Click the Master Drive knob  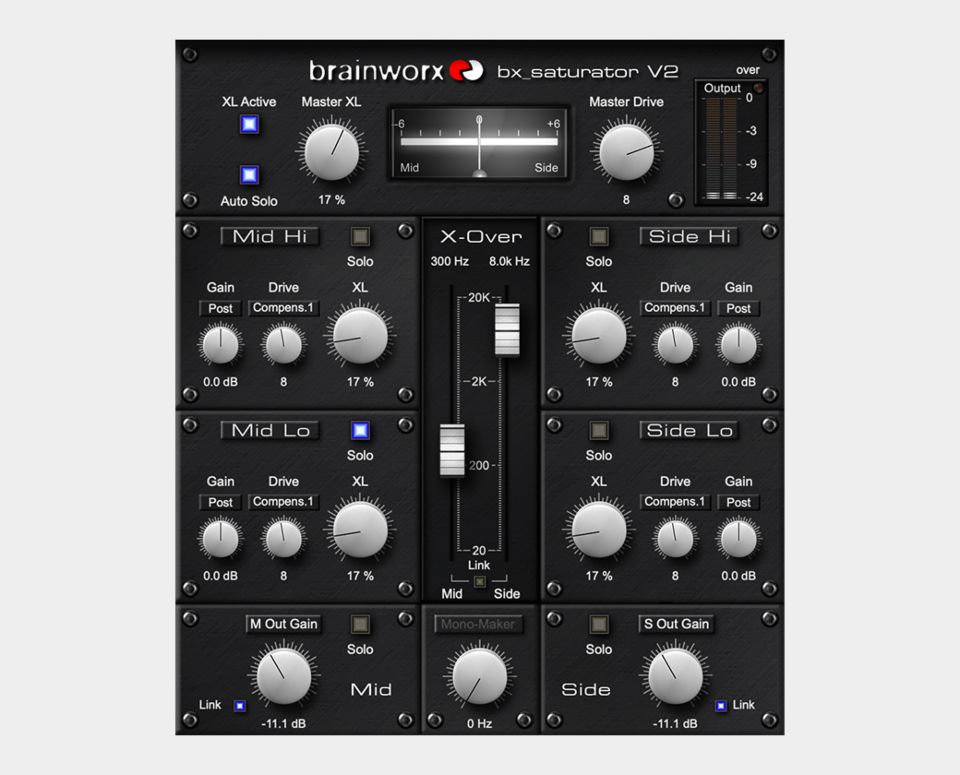click(x=626, y=152)
